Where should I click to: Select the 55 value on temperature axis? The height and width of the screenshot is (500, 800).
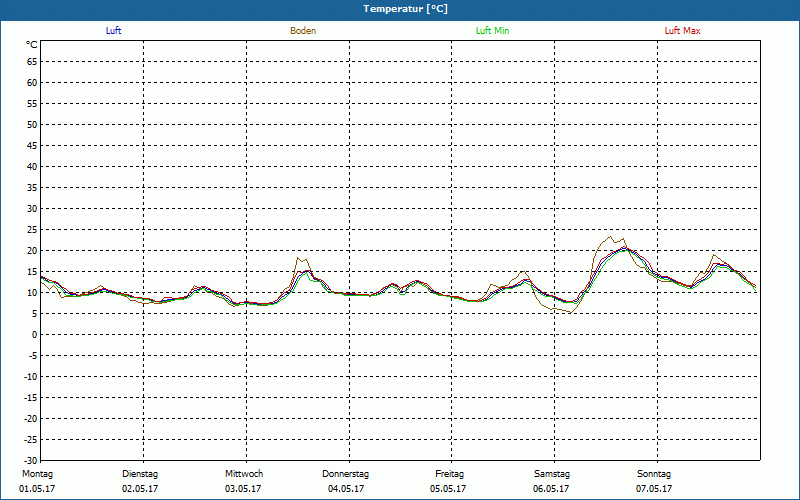tap(32, 104)
